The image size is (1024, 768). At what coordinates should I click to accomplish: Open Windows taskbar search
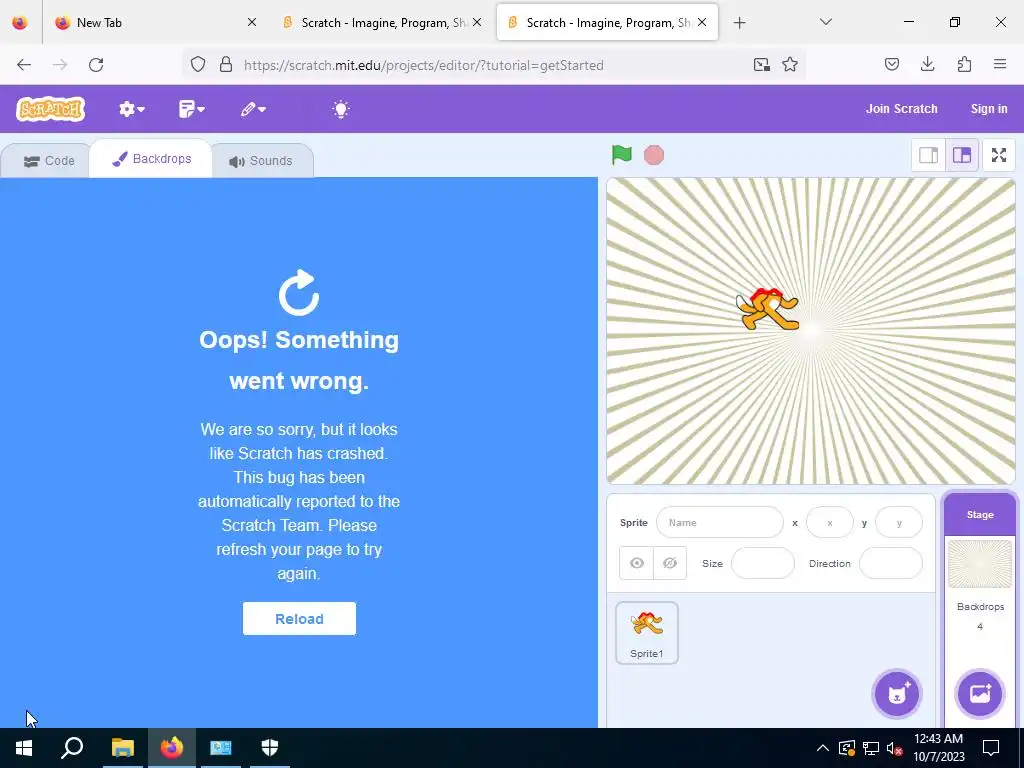pos(72,748)
